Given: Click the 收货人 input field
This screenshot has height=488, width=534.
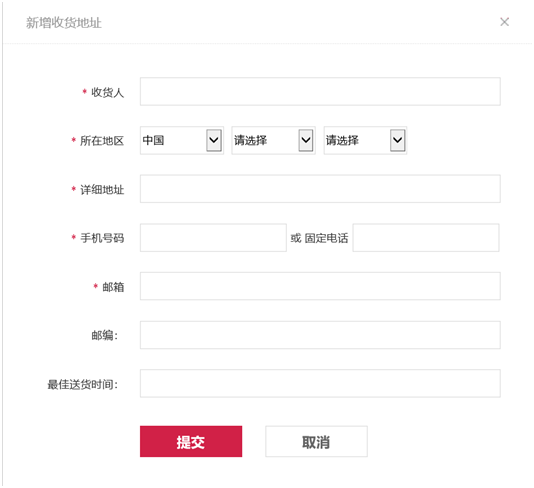Looking at the screenshot, I should pyautogui.click(x=320, y=92).
